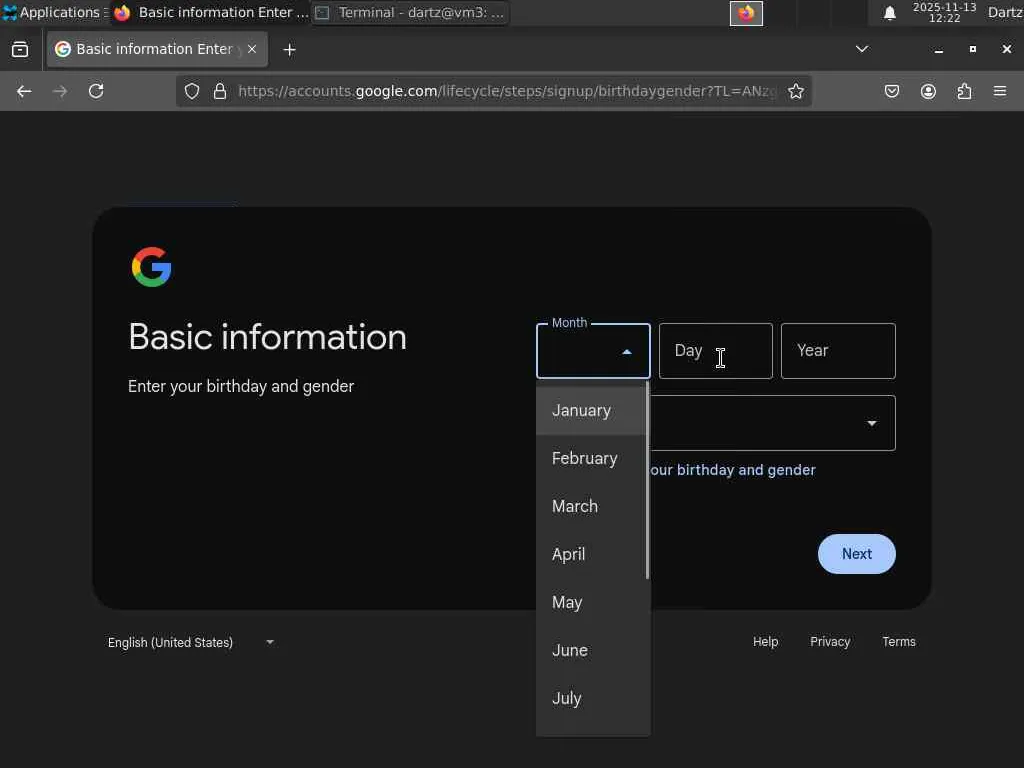The width and height of the screenshot is (1024, 768).
Task: Click into the Year field
Action: pyautogui.click(x=838, y=351)
